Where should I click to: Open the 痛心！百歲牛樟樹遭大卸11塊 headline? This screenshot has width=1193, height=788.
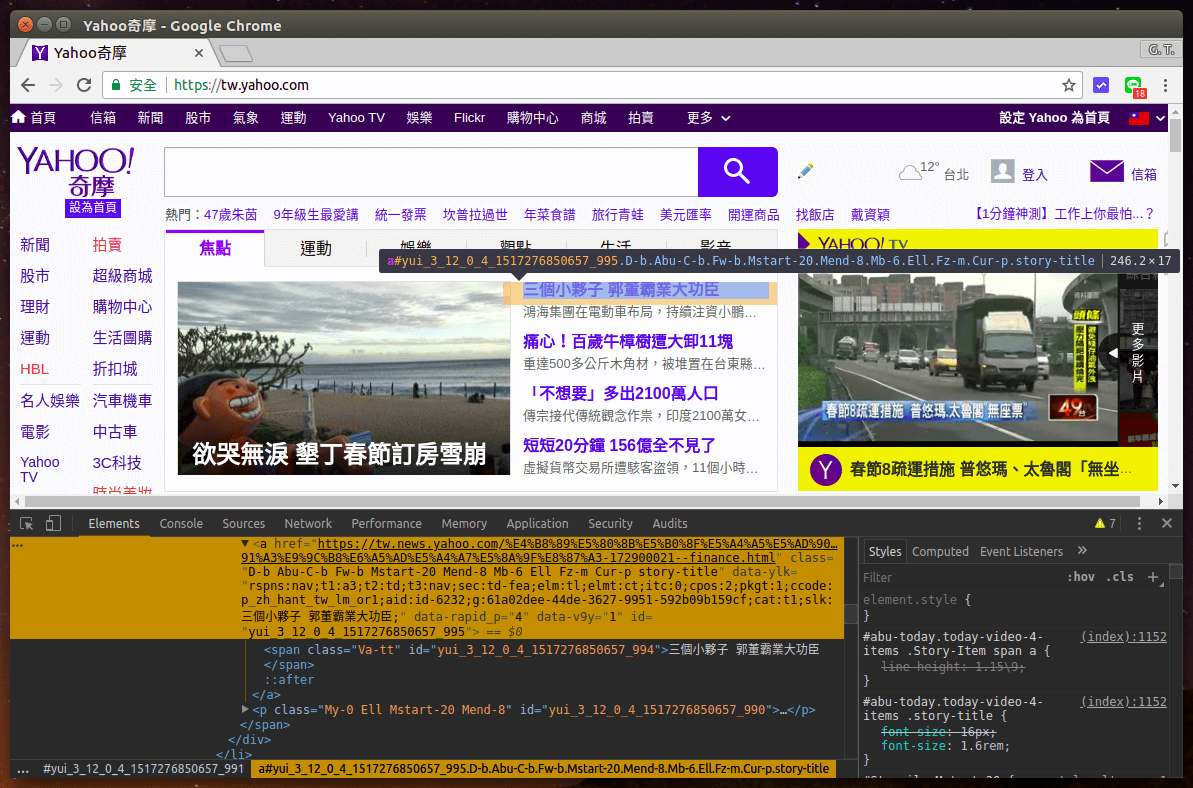coord(627,341)
